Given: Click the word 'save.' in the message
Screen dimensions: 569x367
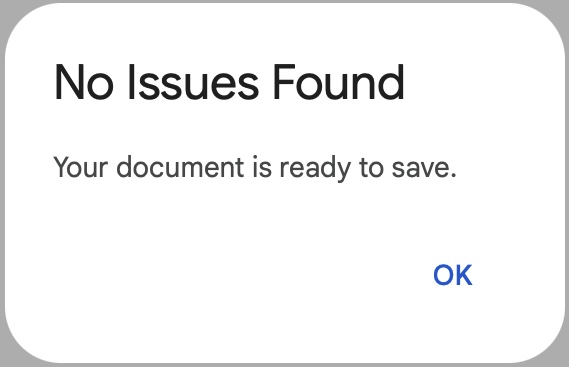Looking at the screenshot, I should click(424, 169).
